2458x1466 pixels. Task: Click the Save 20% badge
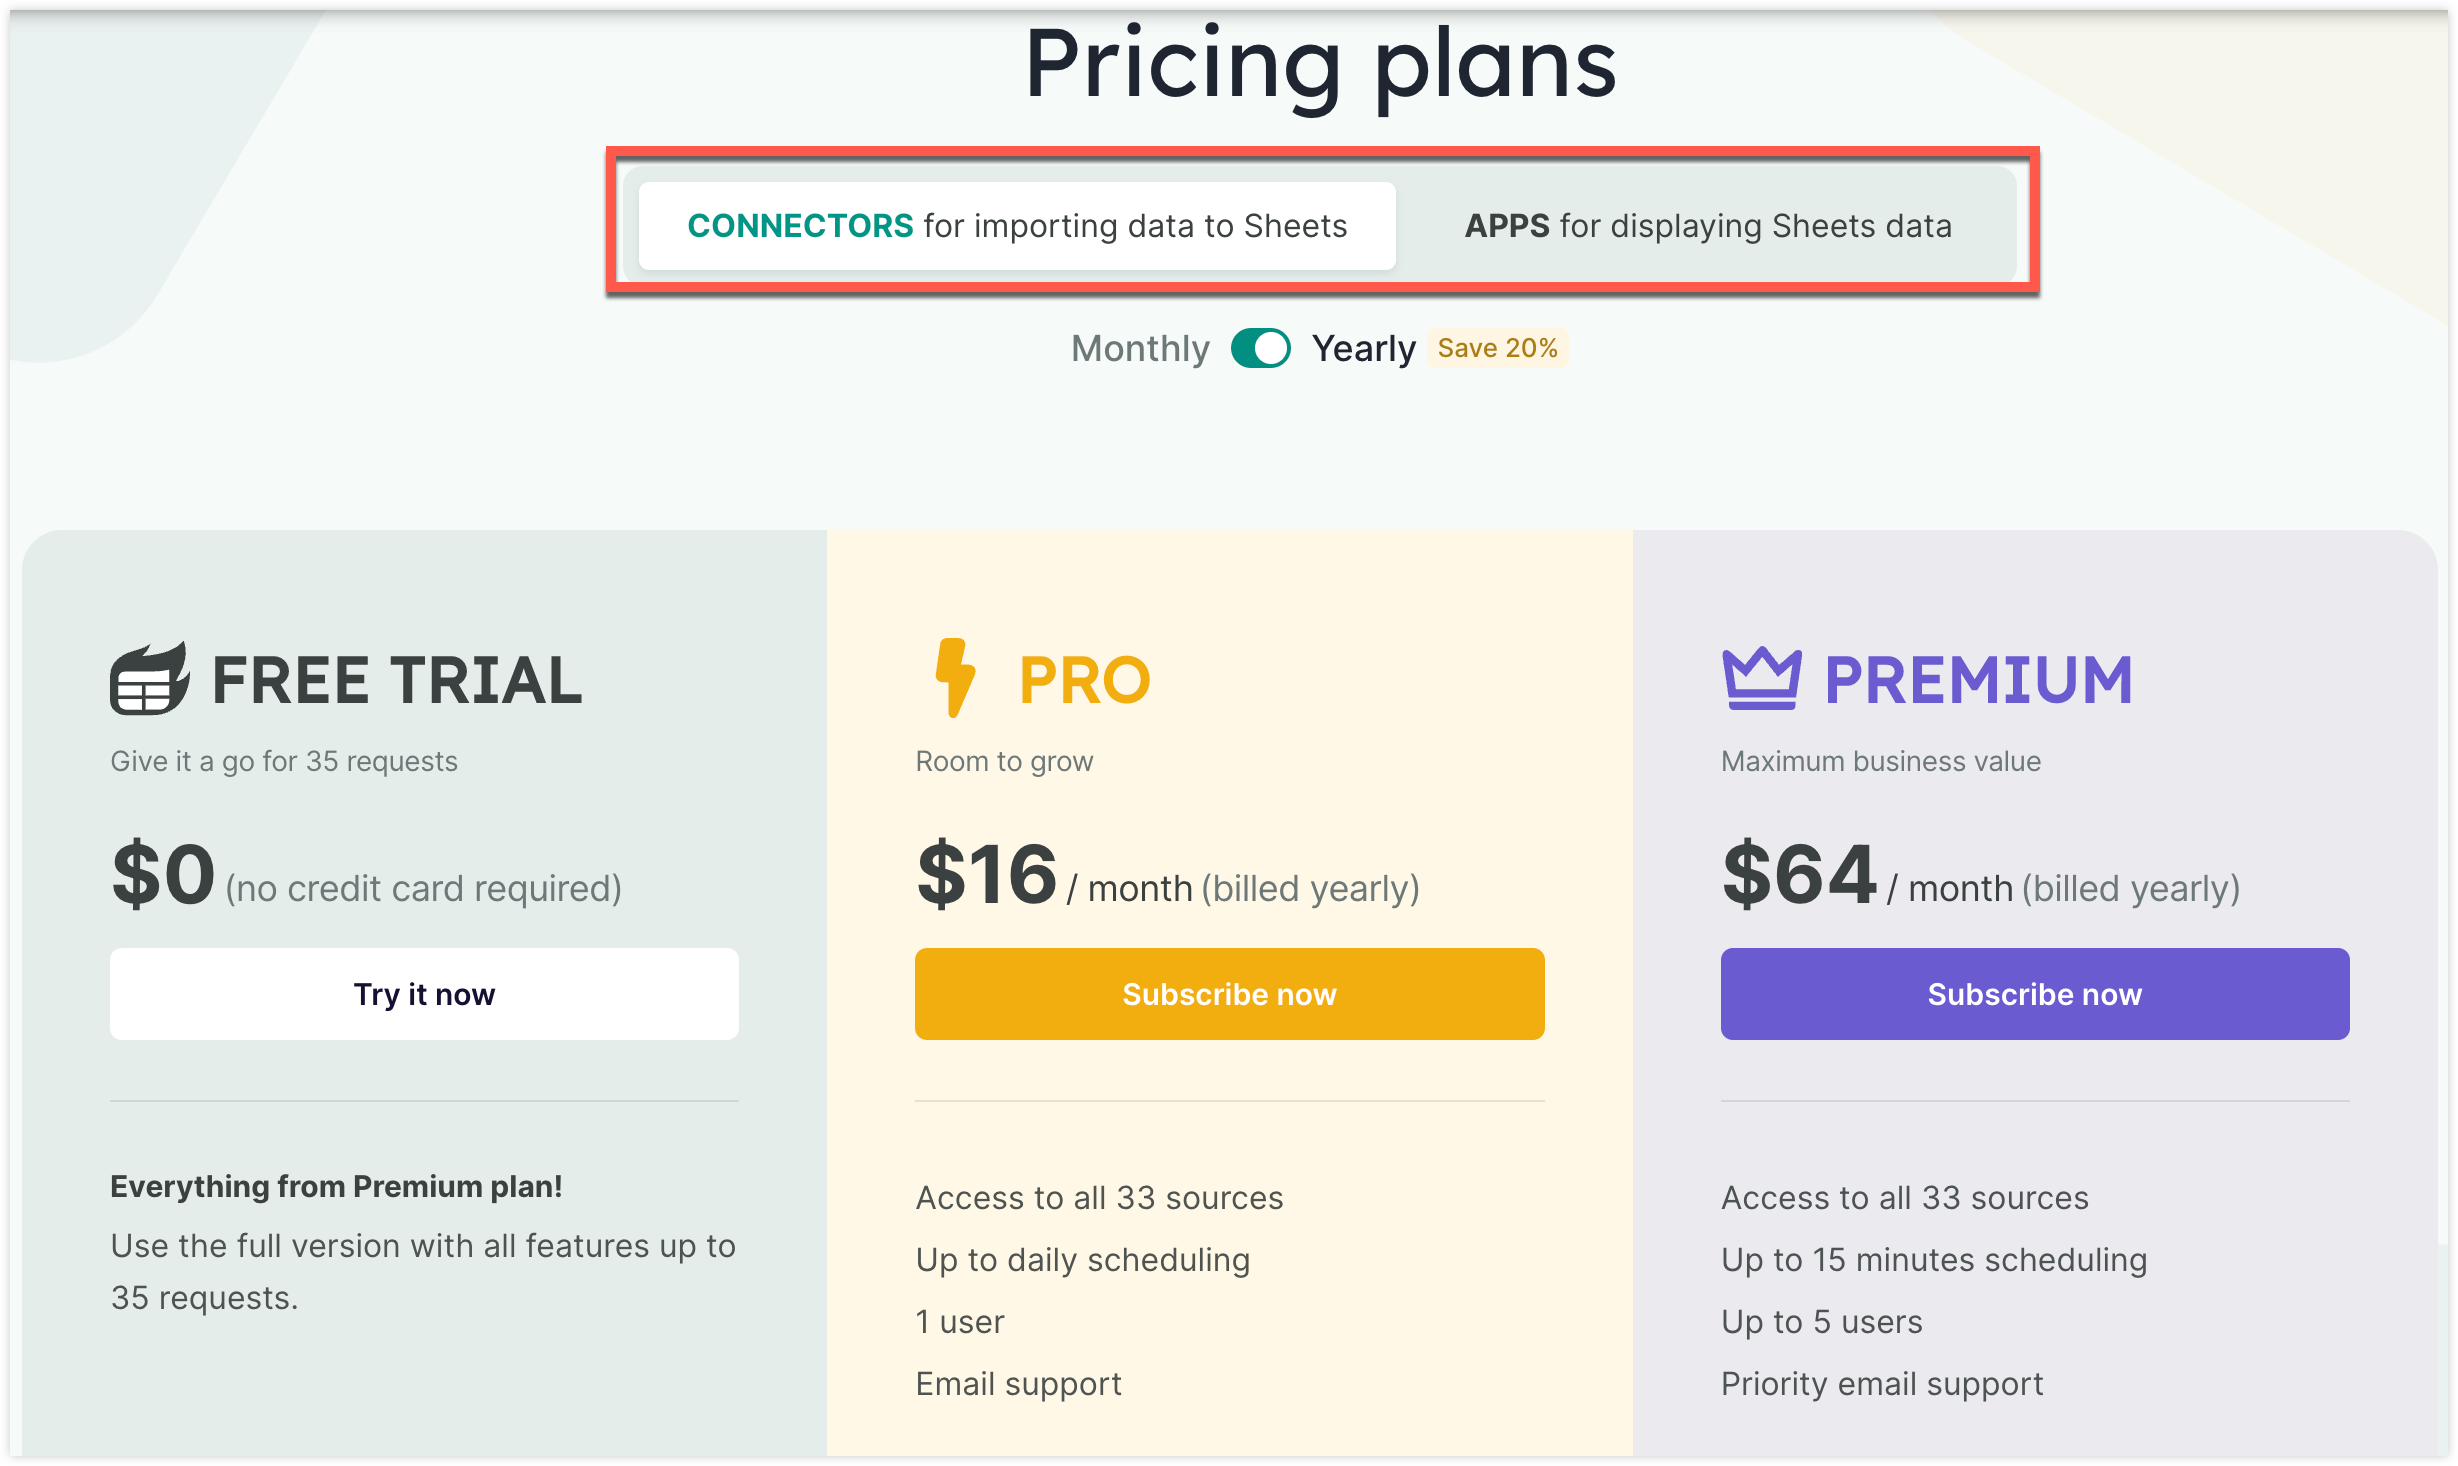point(1497,348)
